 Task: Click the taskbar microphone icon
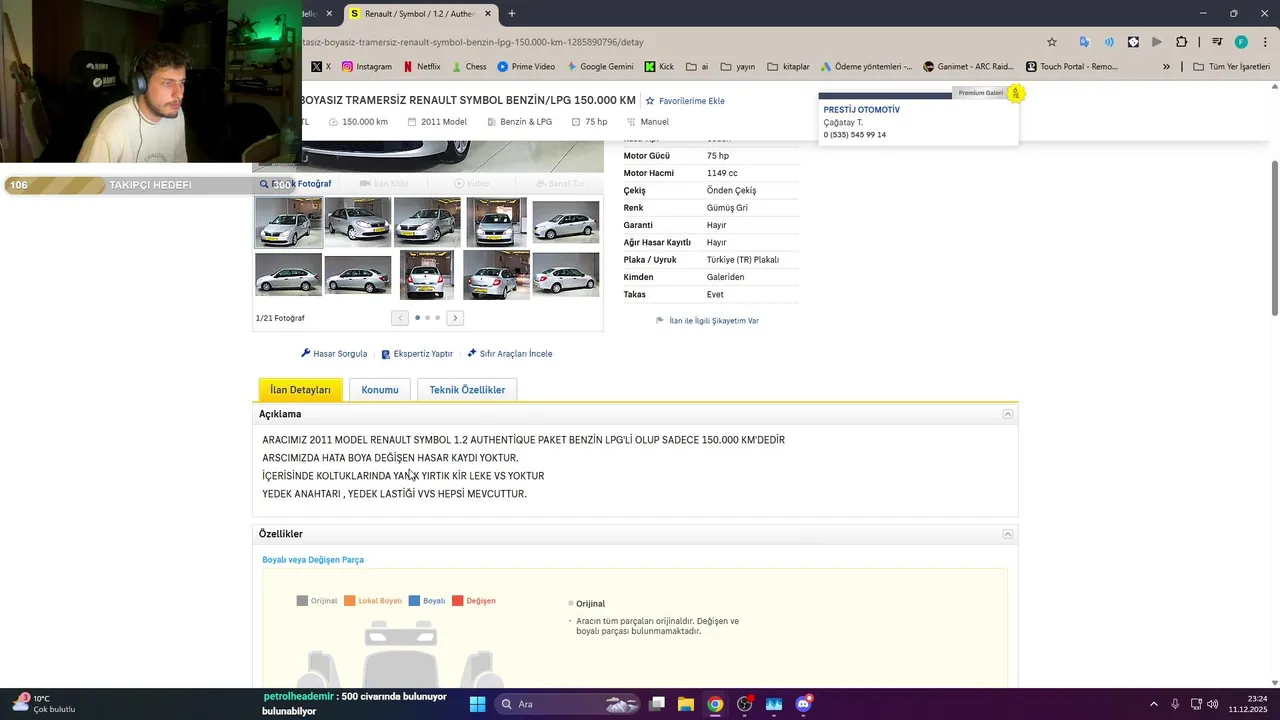pos(1175,704)
